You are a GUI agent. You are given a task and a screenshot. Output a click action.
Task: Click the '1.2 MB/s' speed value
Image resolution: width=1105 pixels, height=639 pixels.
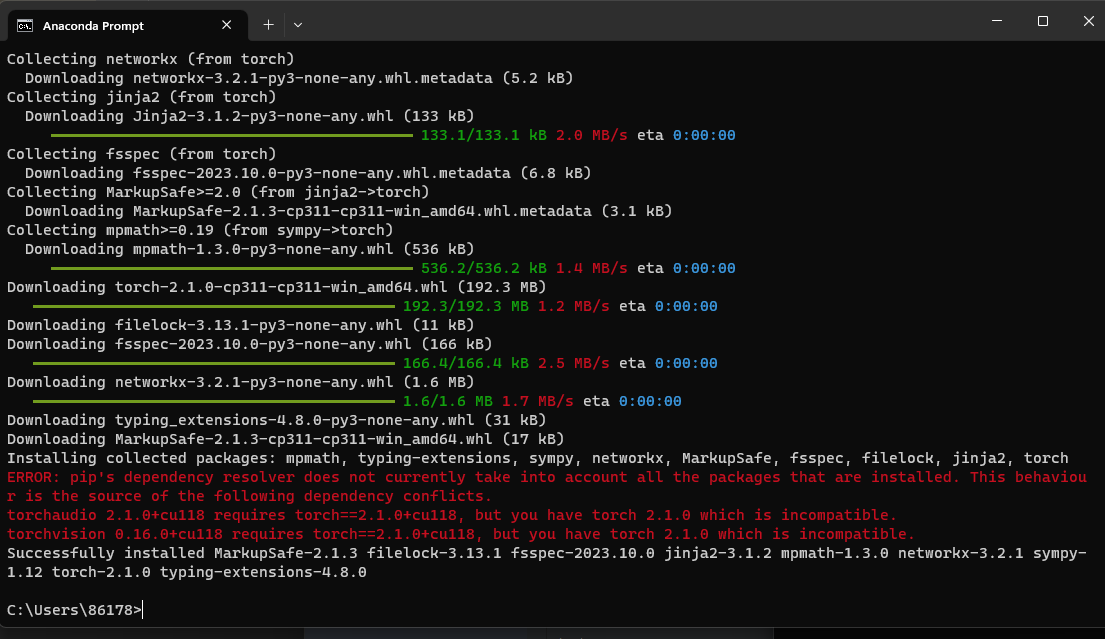click(574, 306)
